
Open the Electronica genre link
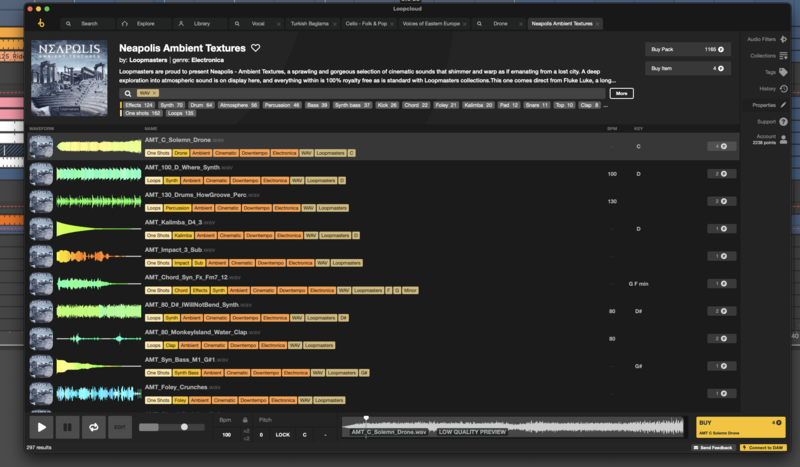[207, 60]
